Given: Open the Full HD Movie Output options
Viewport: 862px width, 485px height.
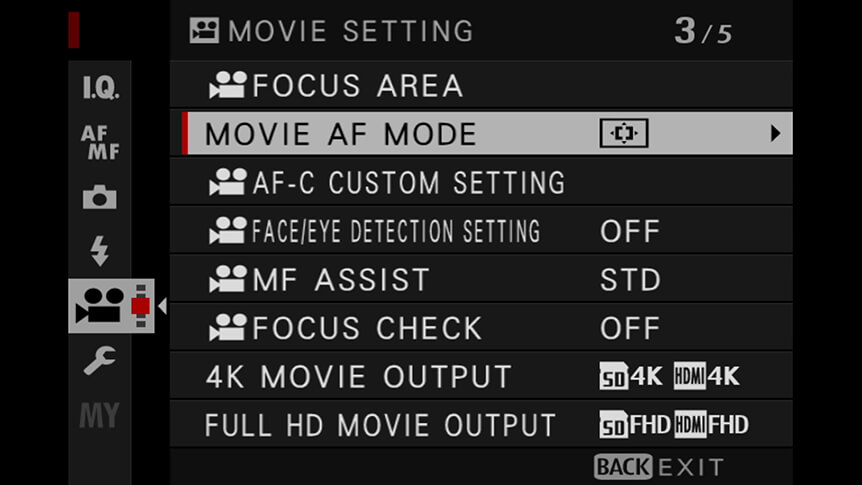Looking at the screenshot, I should pos(481,425).
